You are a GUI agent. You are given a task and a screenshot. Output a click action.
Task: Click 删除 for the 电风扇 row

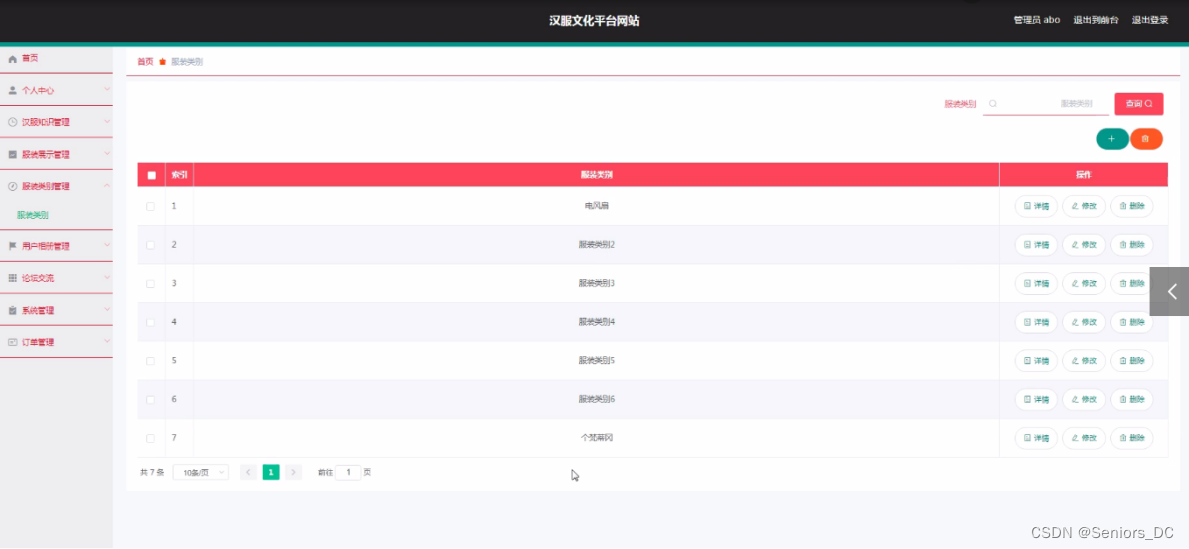tap(1131, 206)
